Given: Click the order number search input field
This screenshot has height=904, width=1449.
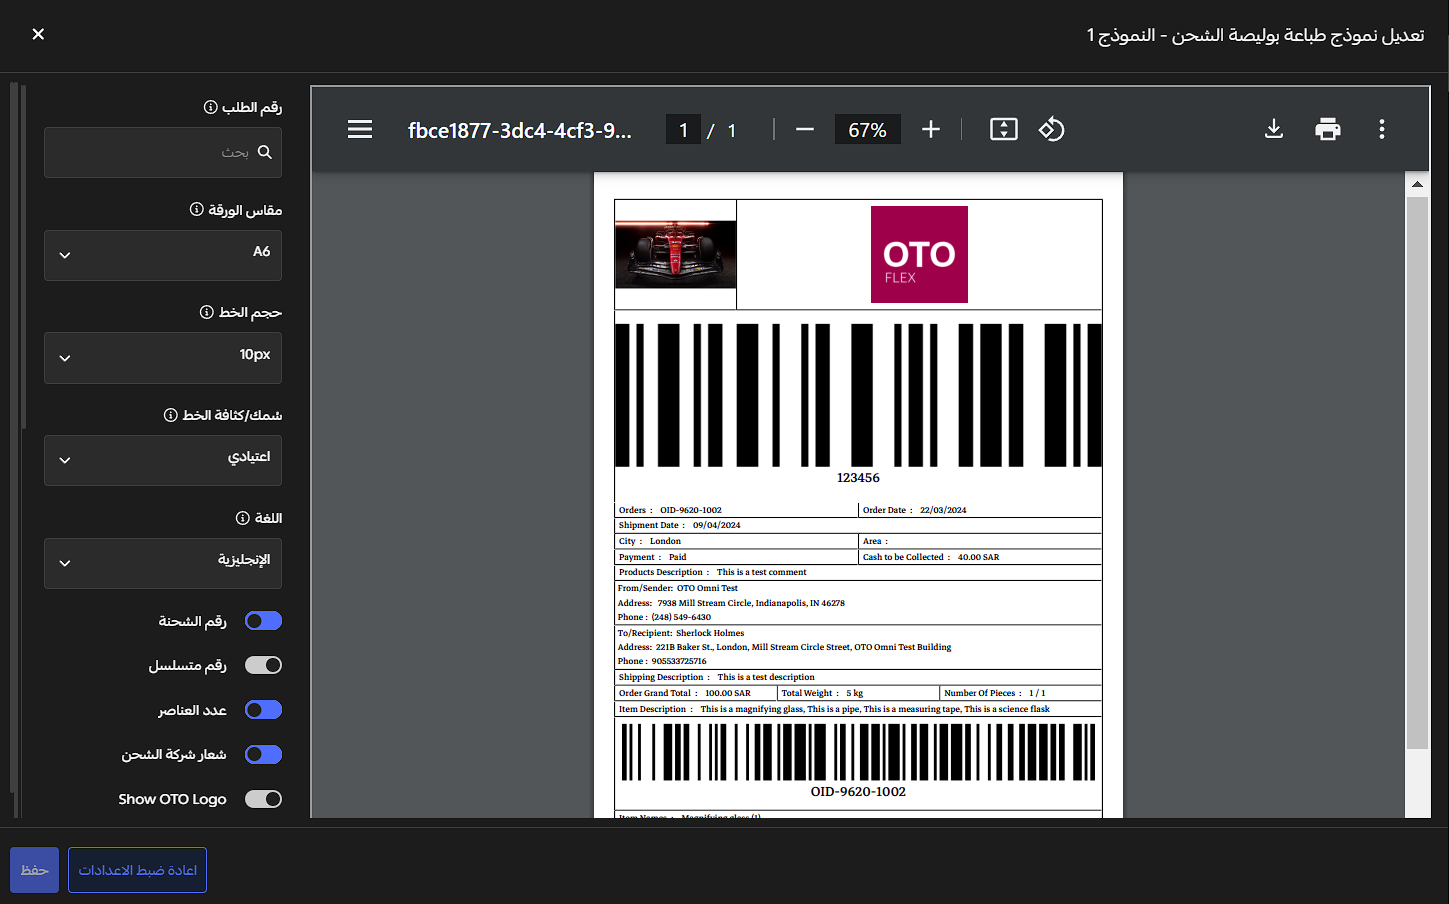Looking at the screenshot, I should pyautogui.click(x=163, y=152).
